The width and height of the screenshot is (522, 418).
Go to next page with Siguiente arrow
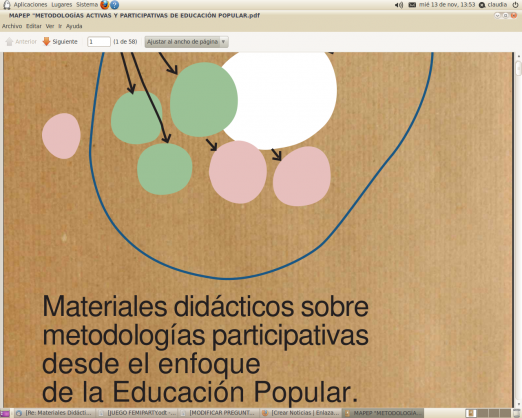point(60,42)
